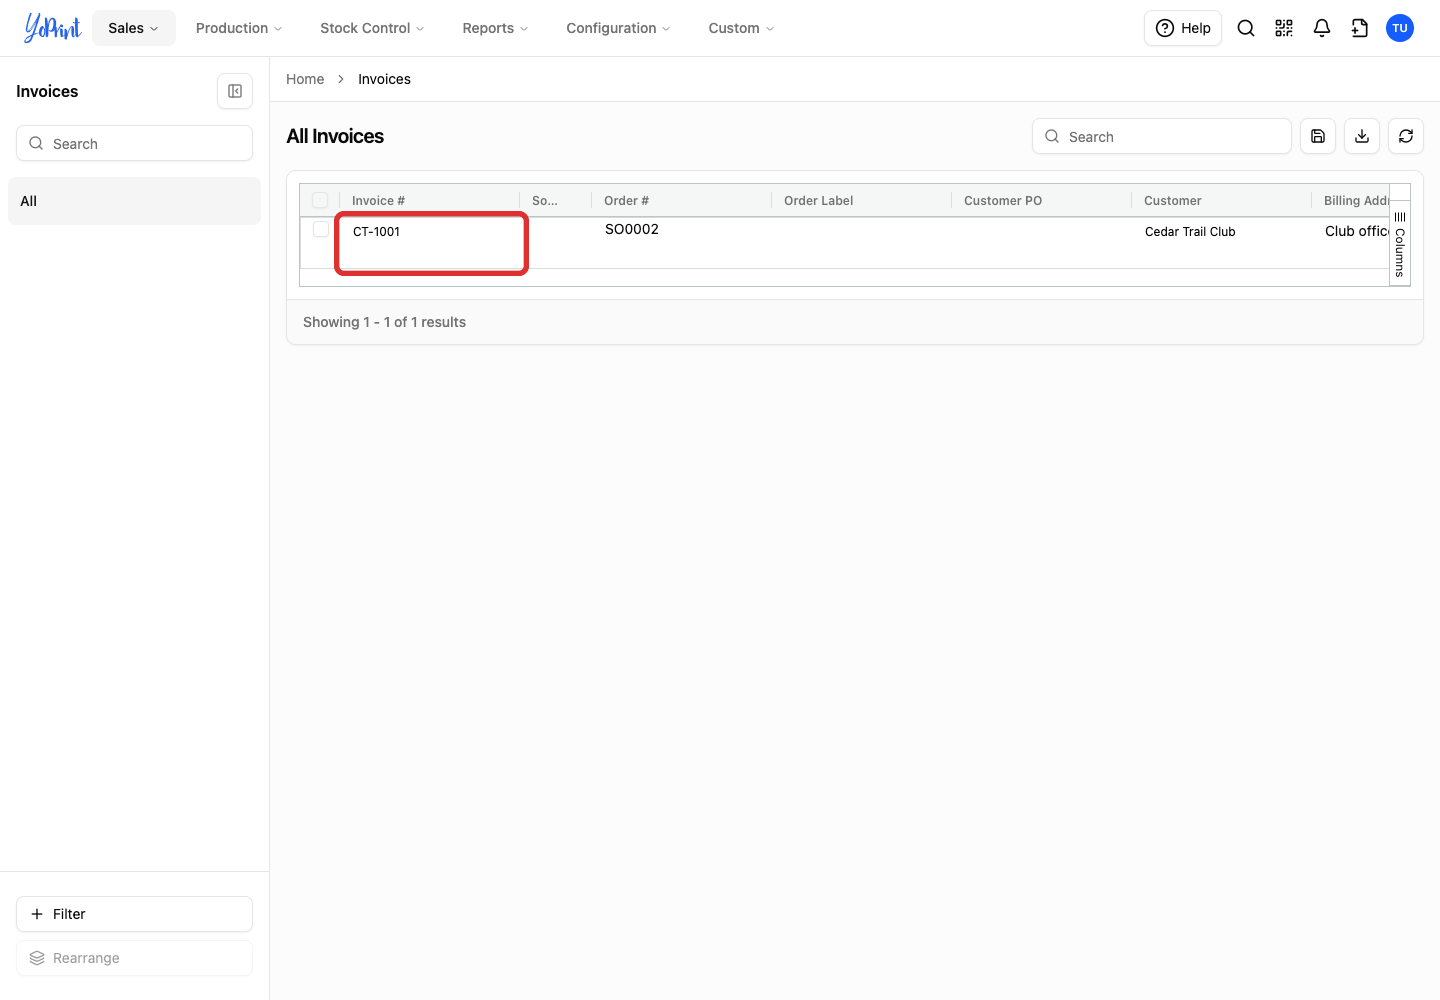
Task: Click the new document icon in header
Action: [x=1360, y=28]
